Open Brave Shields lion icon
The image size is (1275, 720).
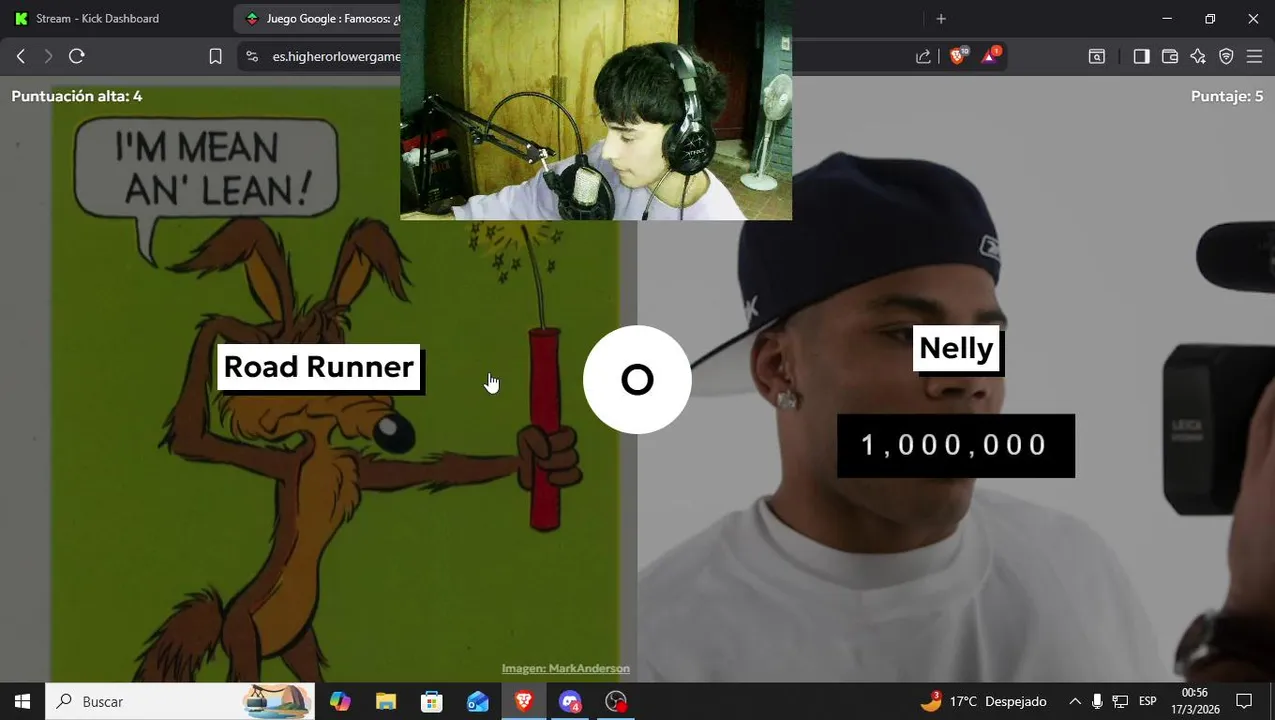pyautogui.click(x=958, y=56)
